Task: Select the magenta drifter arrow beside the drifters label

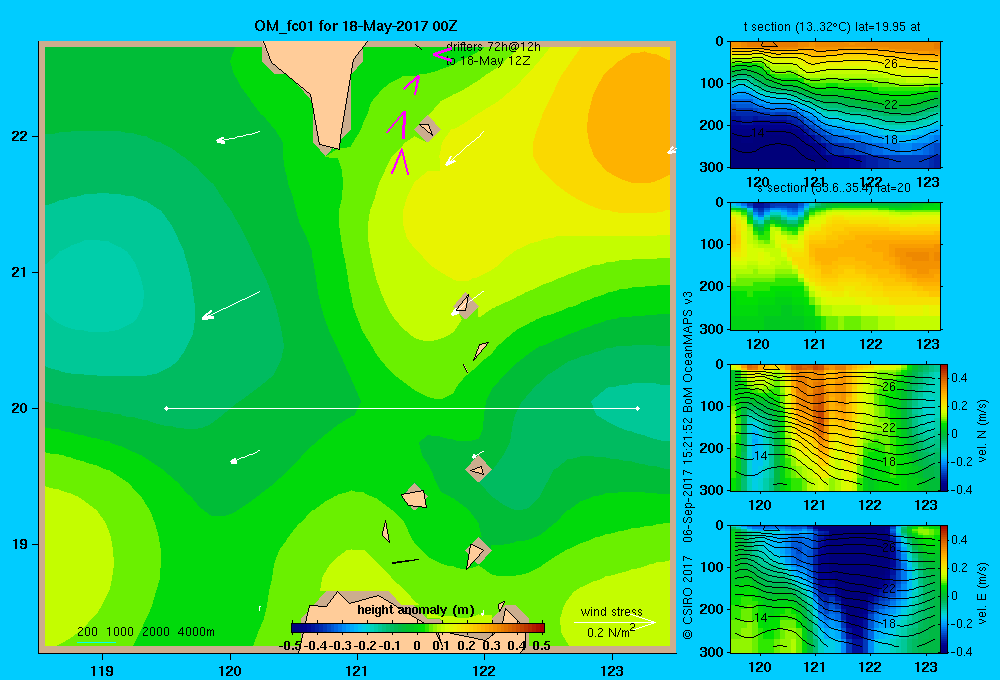Action: pyautogui.click(x=442, y=55)
